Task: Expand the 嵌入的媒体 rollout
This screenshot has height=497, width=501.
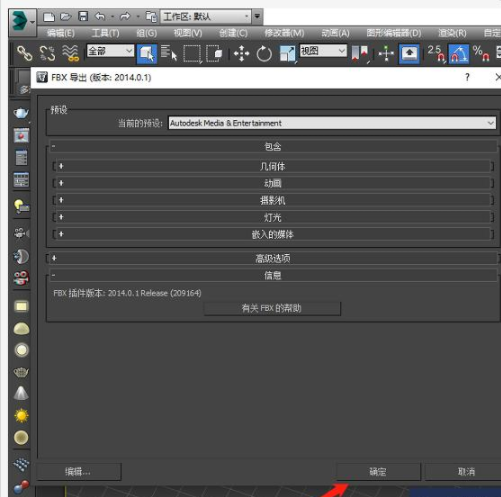Action: 273,234
